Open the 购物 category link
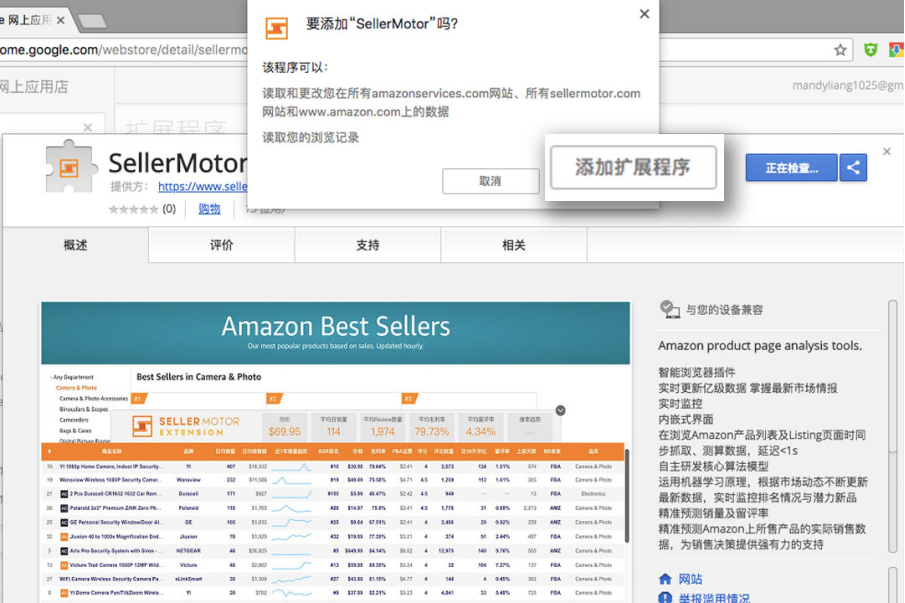Viewport: 905px width, 603px height. [x=209, y=209]
